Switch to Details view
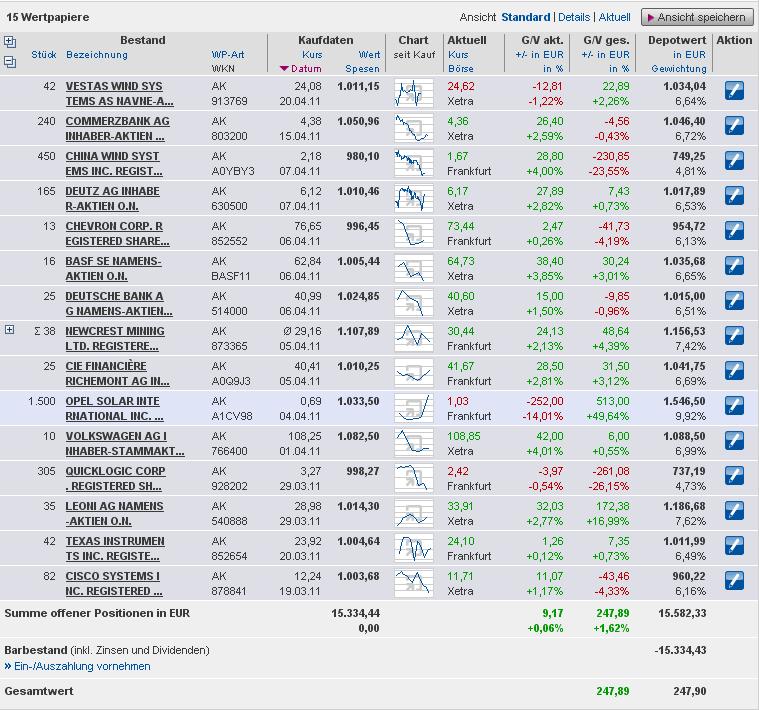Viewport: 759px width, 710px height. tap(574, 17)
